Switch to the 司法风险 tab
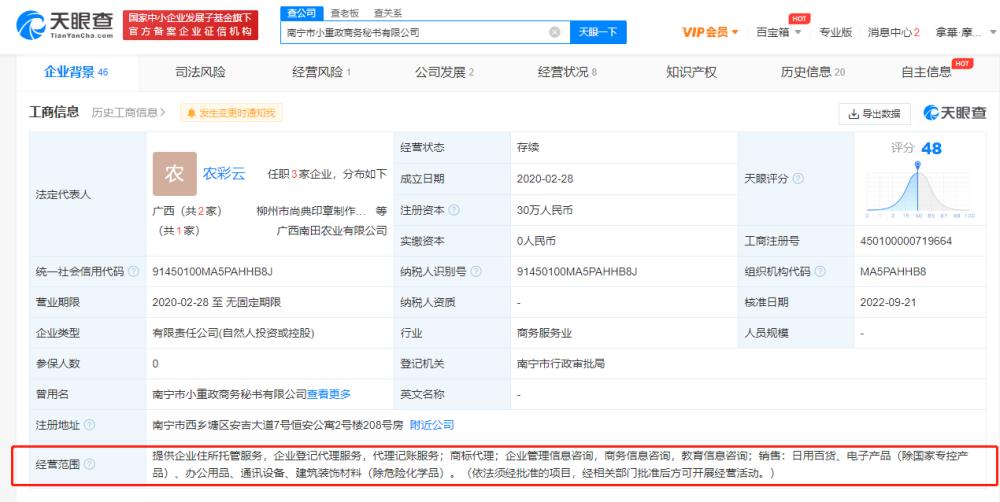Viewport: 1000px width, 502px height. pyautogui.click(x=200, y=72)
